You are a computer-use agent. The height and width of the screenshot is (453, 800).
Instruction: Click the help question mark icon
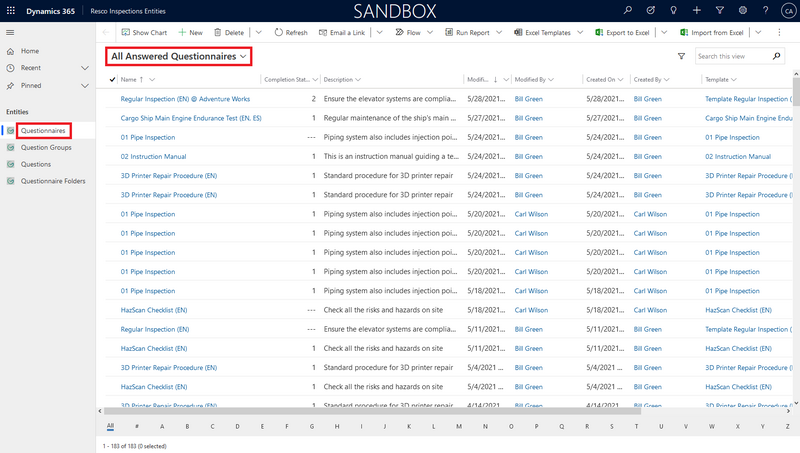click(765, 10)
